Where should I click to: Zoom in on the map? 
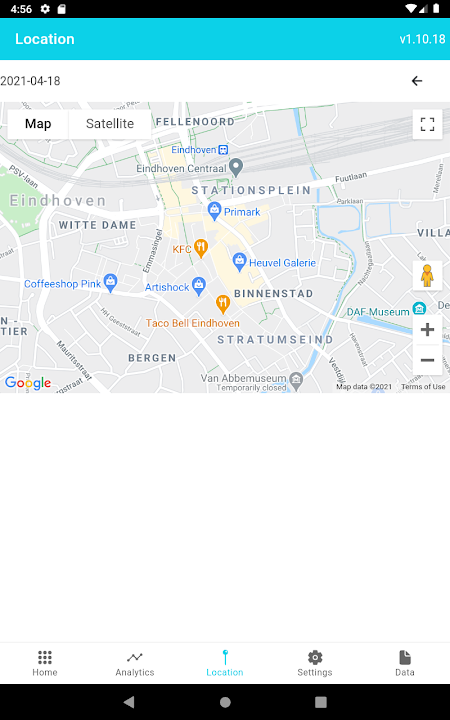coord(428,330)
